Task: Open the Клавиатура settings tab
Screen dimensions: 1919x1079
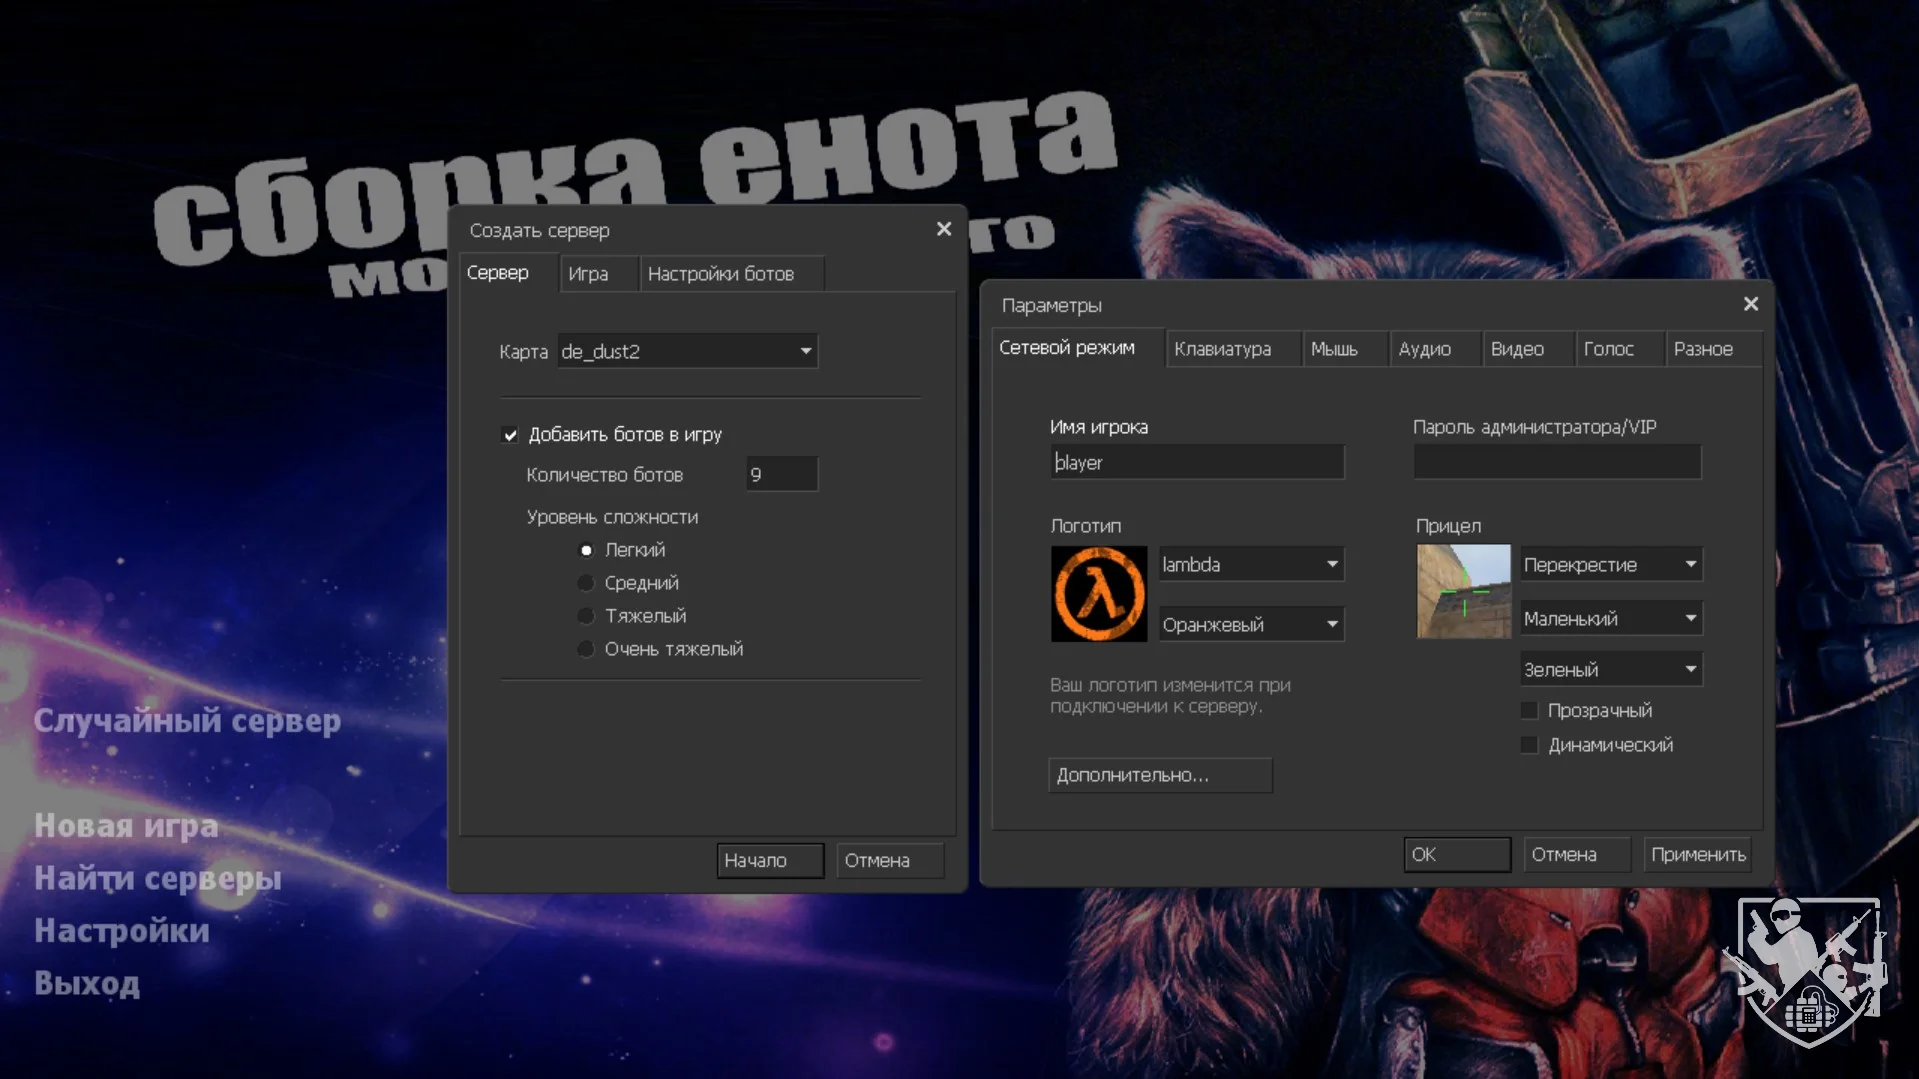Action: [1222, 349]
